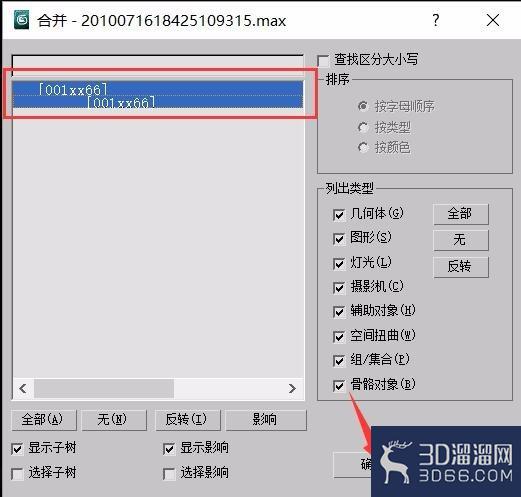Click the list's right scroll arrow

[292, 388]
